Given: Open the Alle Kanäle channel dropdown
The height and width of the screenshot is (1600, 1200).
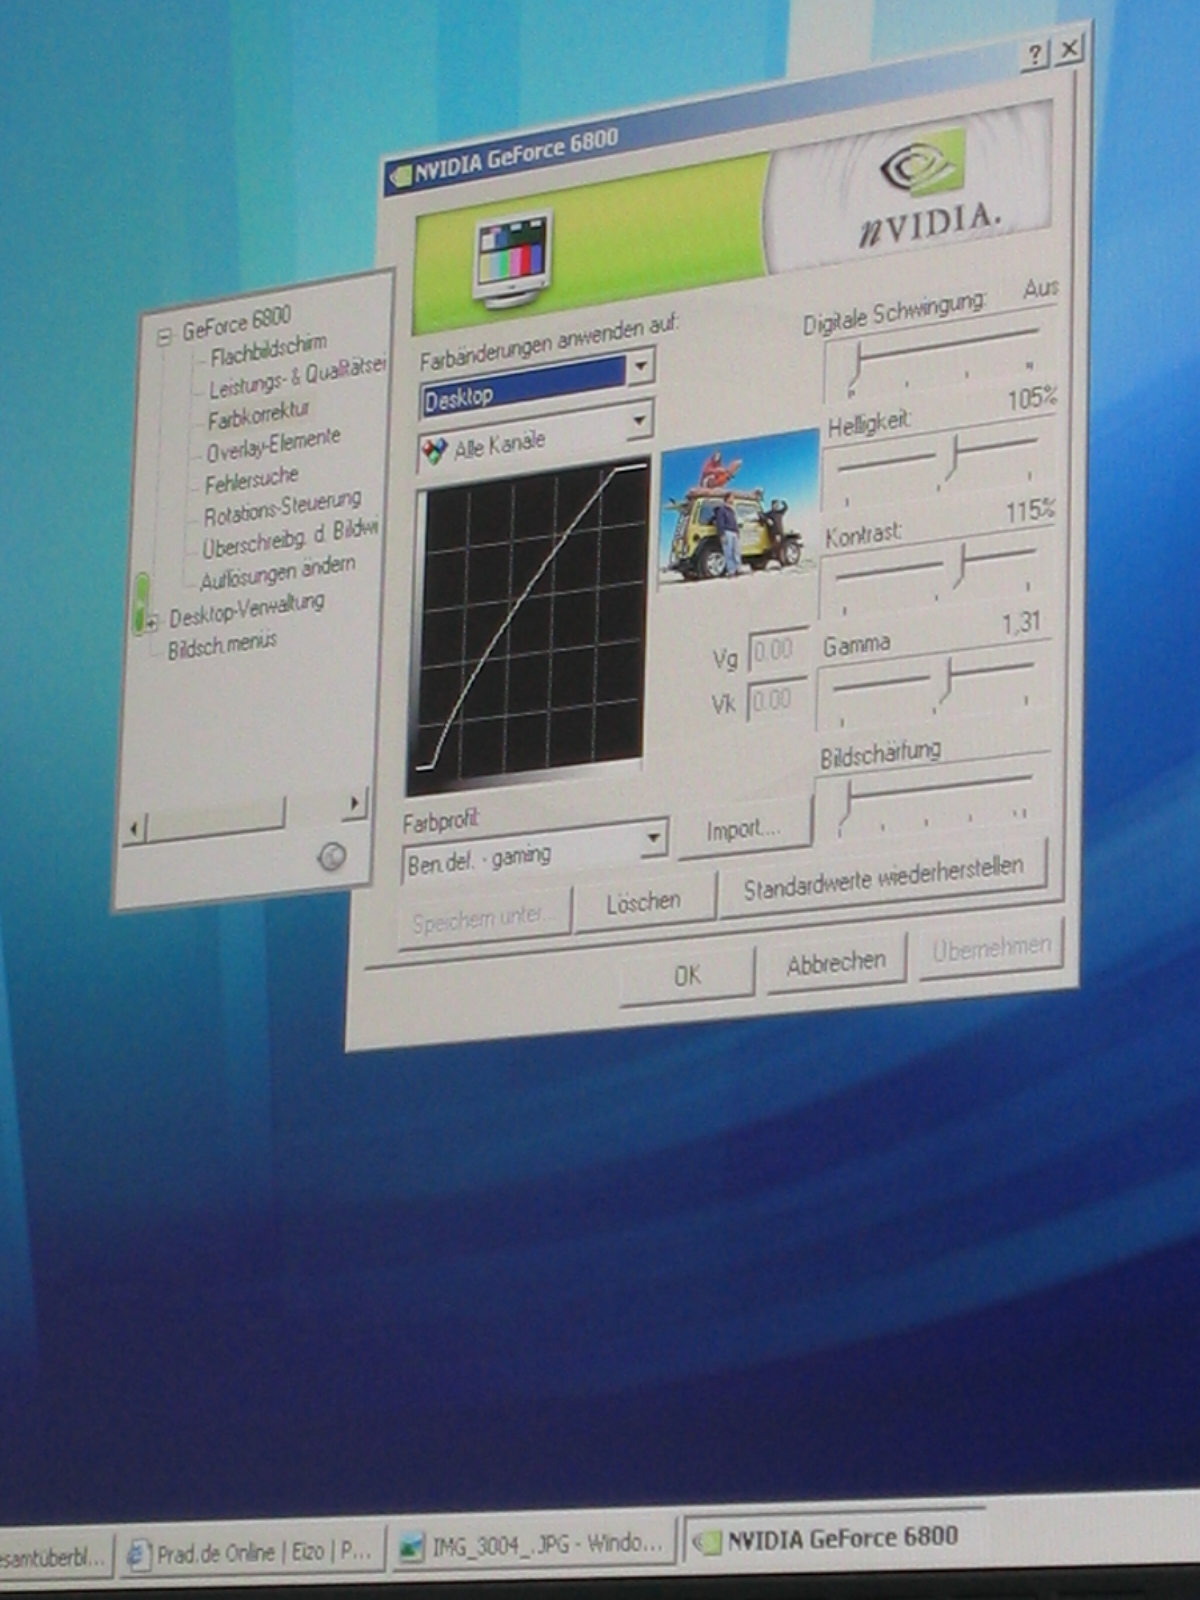Looking at the screenshot, I should [x=638, y=423].
